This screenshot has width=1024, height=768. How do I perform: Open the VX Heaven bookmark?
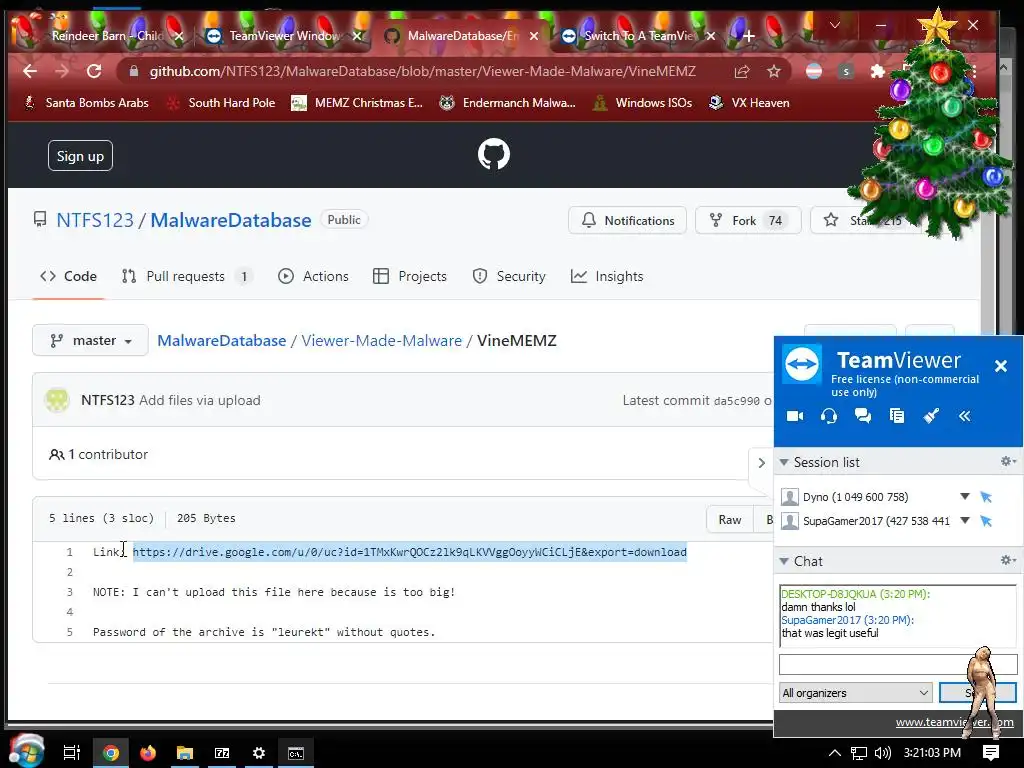[x=749, y=103]
